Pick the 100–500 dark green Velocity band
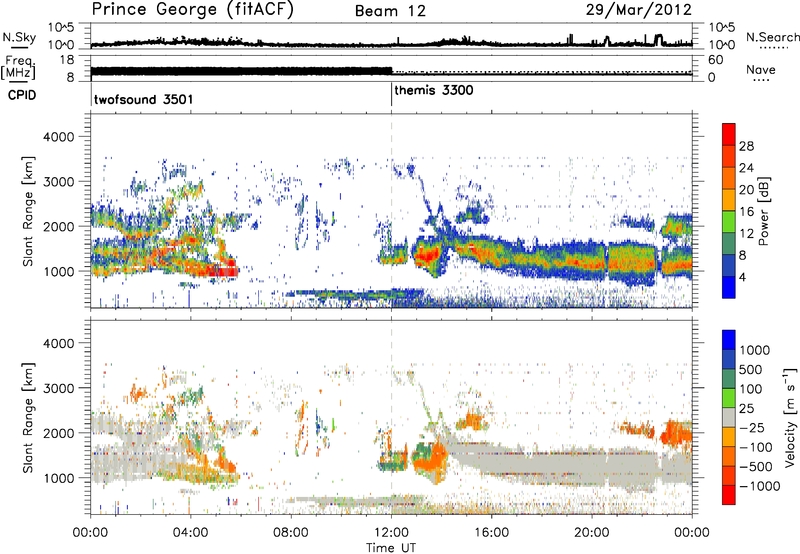Screen dimensions: 800x554 (729, 379)
